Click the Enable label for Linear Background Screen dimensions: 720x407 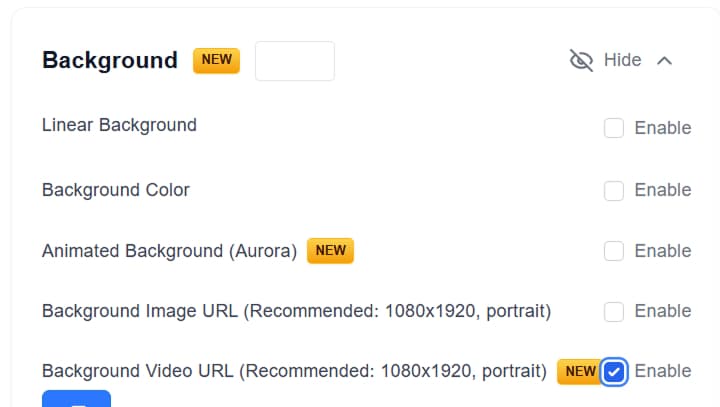tap(662, 128)
